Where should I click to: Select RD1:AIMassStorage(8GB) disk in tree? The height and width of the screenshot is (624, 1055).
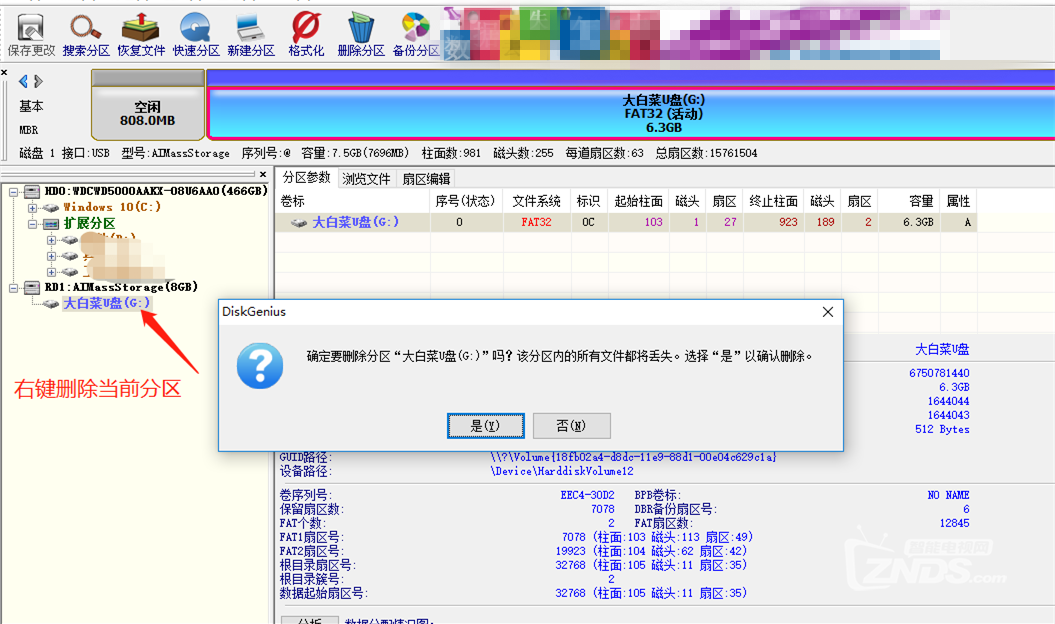pos(121,287)
